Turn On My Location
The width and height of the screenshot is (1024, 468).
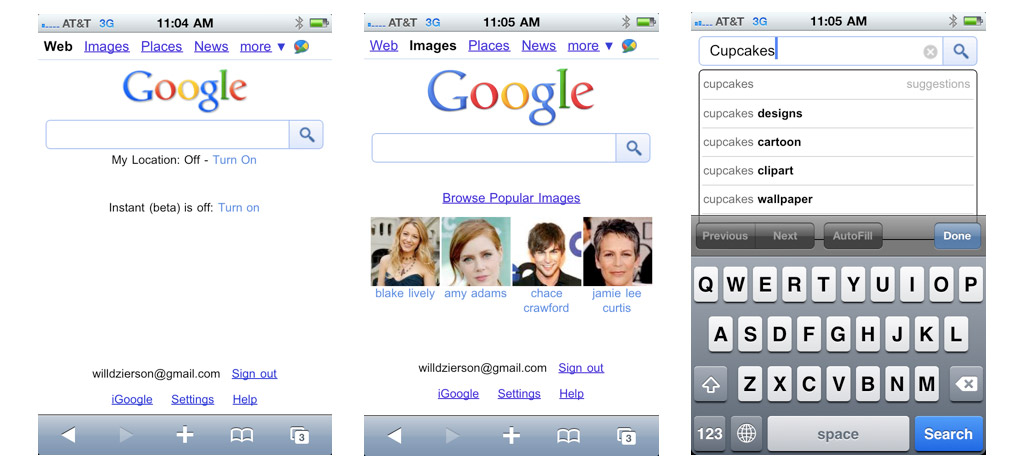click(234, 160)
